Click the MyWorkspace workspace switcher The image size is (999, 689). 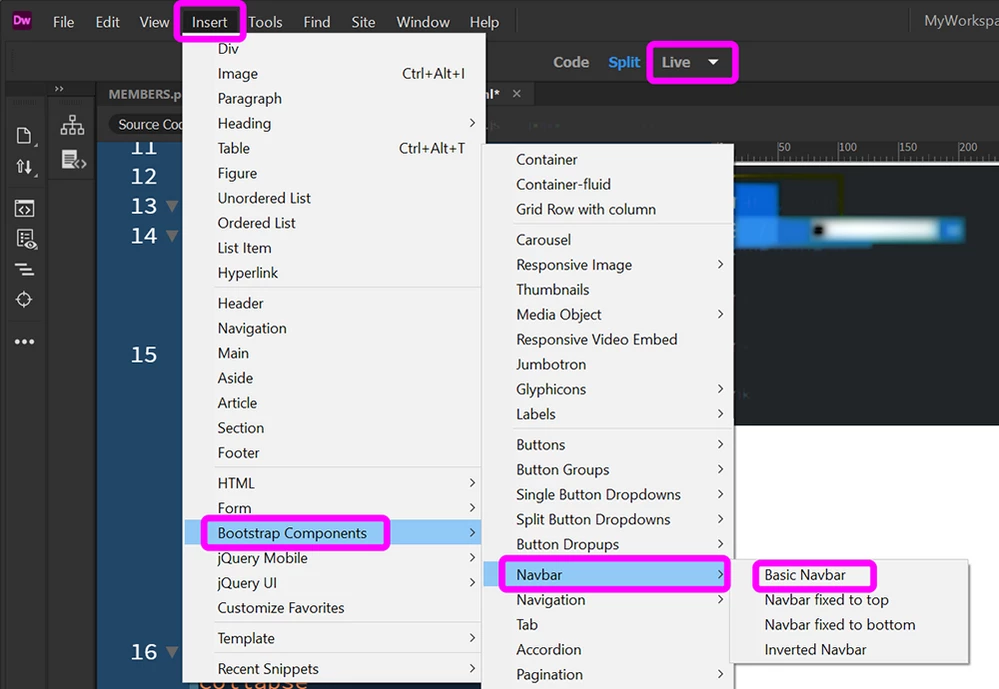(961, 21)
